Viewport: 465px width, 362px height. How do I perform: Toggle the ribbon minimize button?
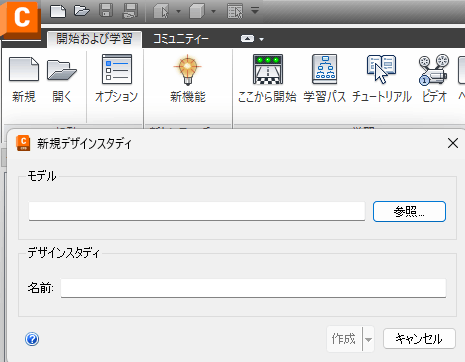click(x=247, y=39)
